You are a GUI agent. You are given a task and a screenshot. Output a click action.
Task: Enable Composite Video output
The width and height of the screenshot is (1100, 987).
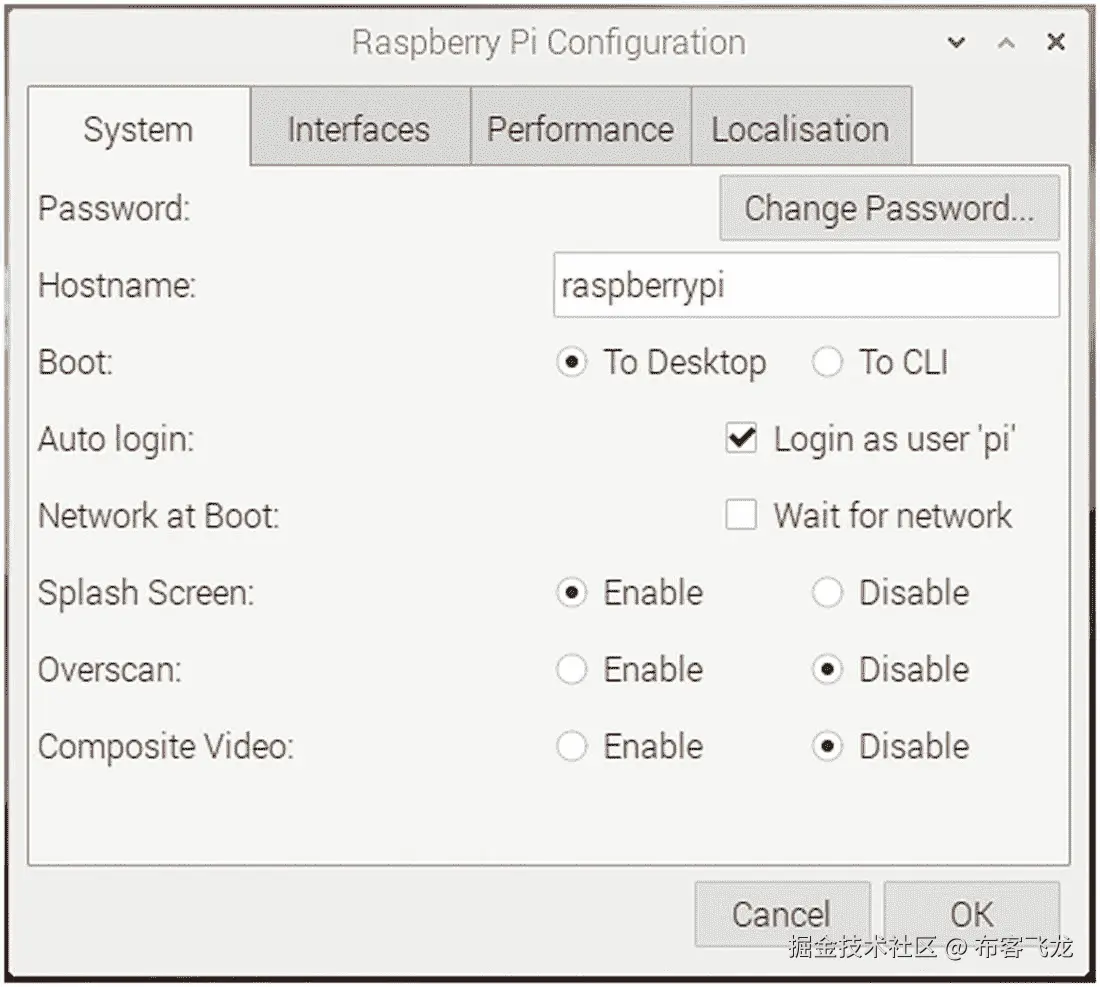pos(571,746)
